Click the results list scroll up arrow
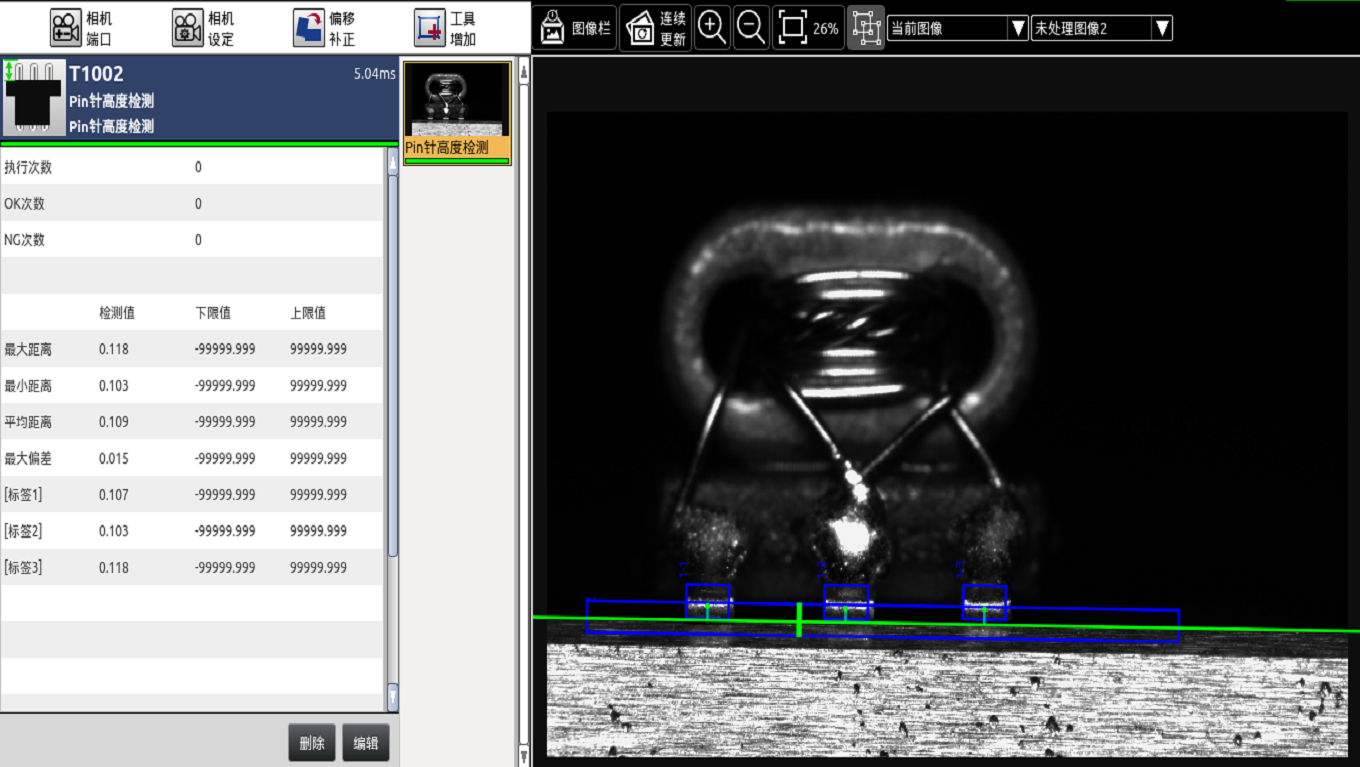The width and height of the screenshot is (1360, 767). [393, 161]
